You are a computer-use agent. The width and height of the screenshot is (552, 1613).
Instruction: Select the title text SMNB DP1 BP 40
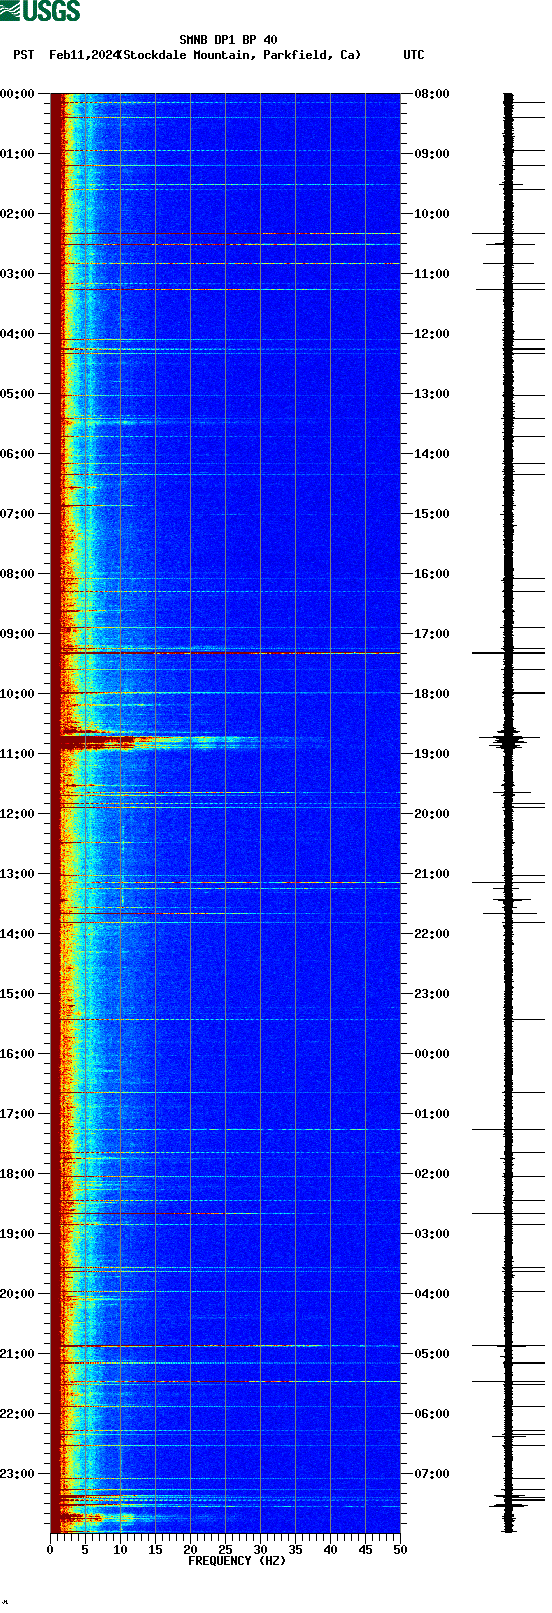(228, 40)
